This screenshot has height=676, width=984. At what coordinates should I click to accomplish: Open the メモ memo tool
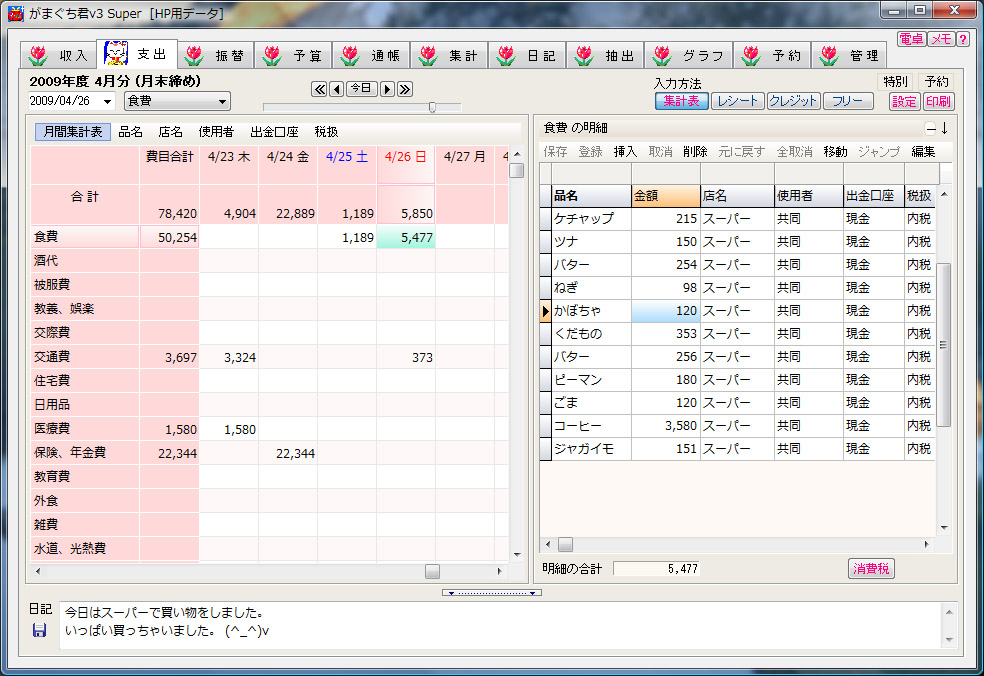(x=941, y=39)
